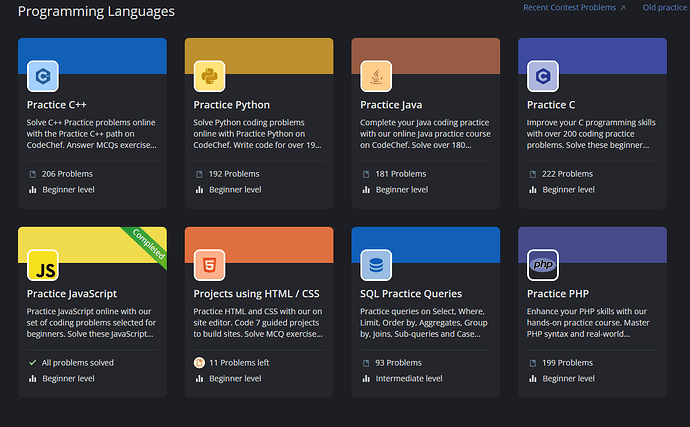Click 'Beginner level' text in Practice PHP card
Viewport: 690px width, 427px height.
click(x=568, y=379)
